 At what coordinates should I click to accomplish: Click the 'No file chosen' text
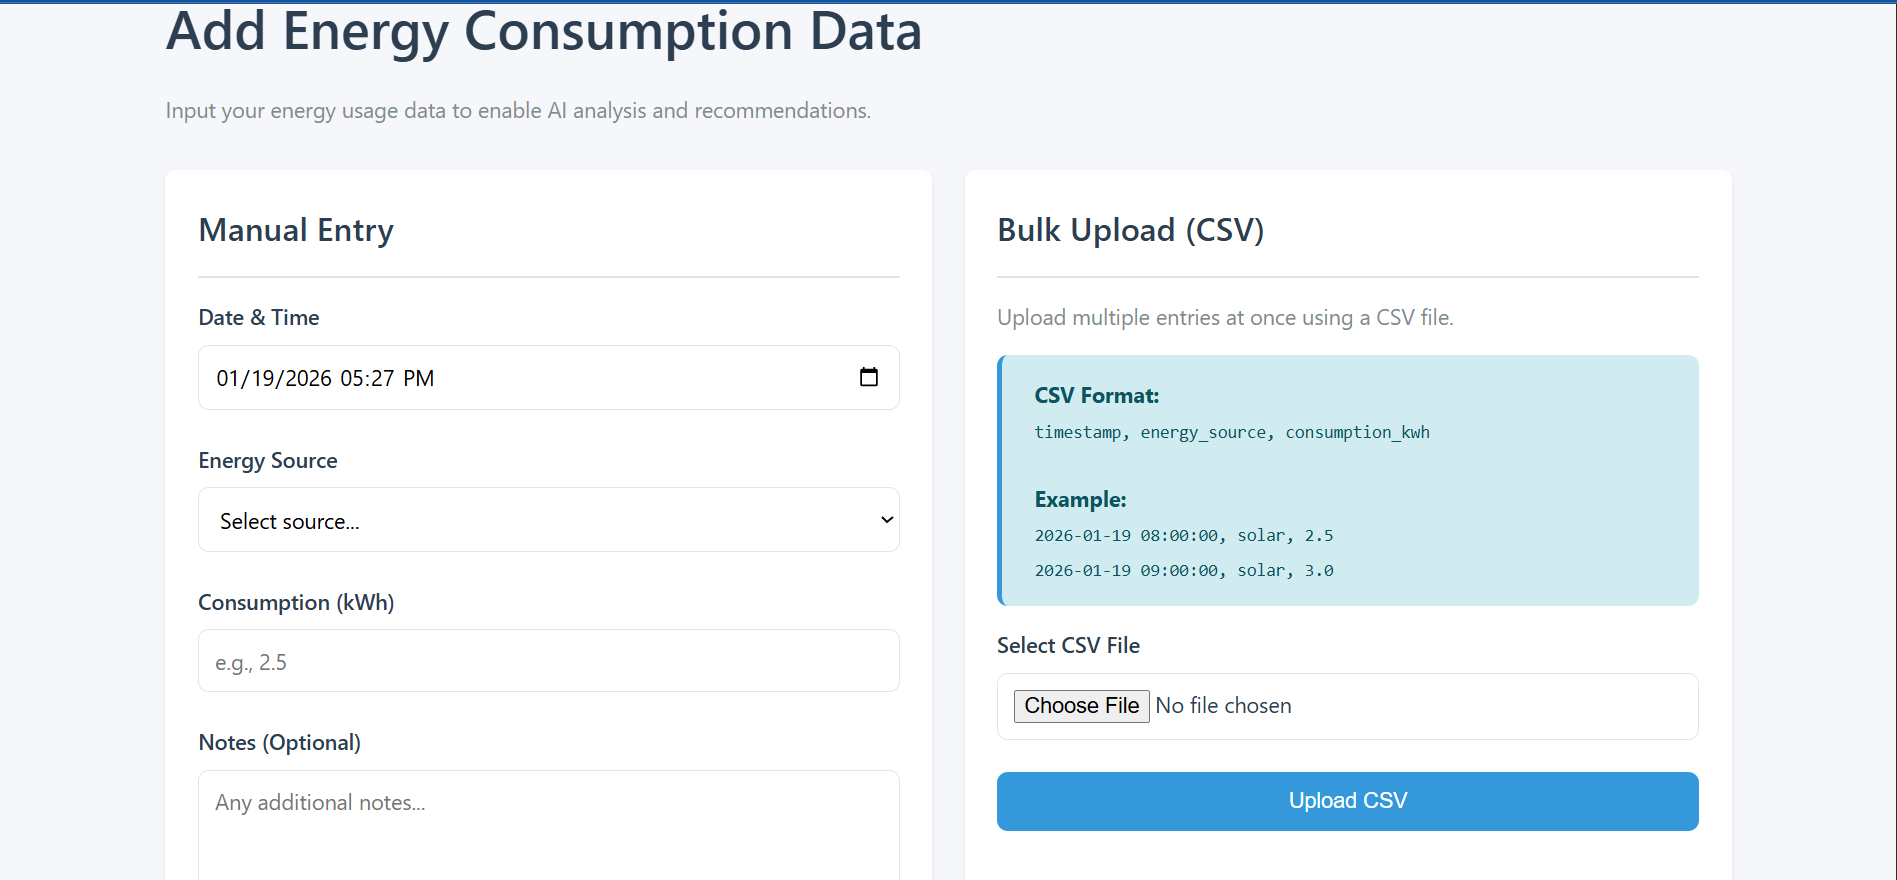(1223, 706)
